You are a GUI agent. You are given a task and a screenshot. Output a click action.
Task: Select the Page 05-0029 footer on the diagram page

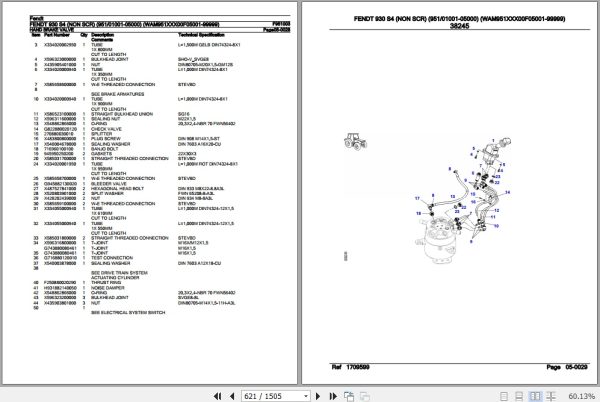click(567, 367)
